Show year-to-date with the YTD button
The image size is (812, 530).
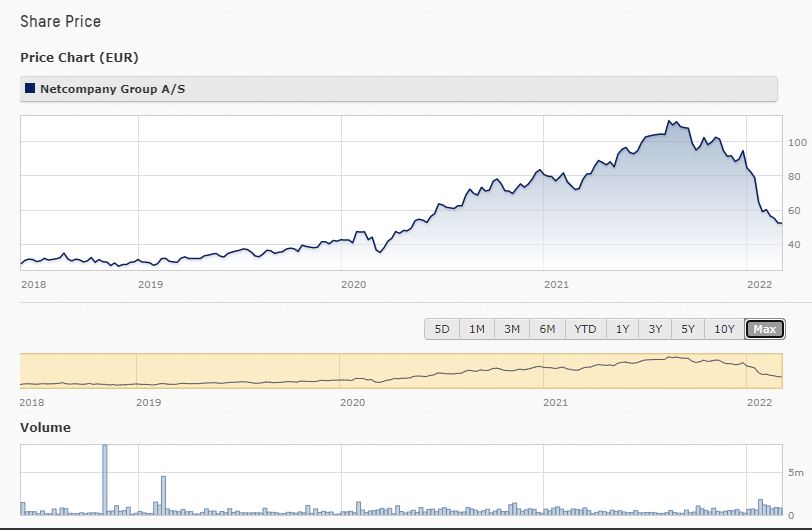coord(585,329)
